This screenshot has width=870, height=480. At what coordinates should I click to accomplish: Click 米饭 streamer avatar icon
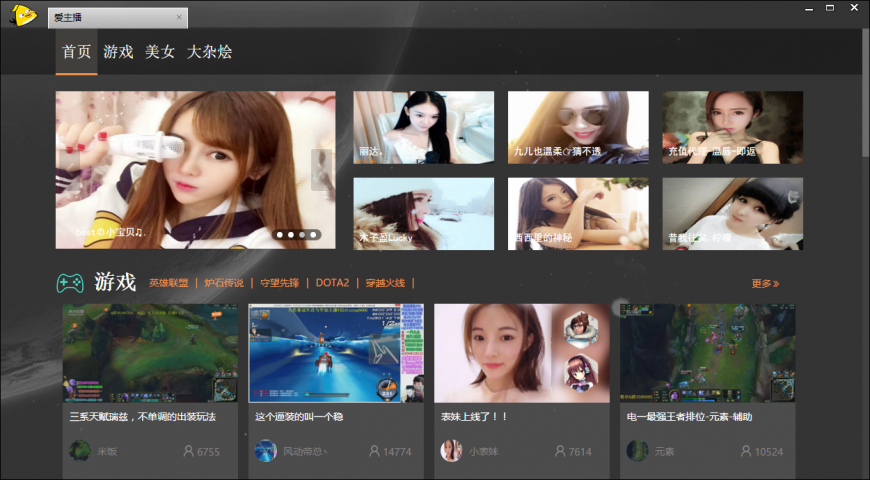80,451
